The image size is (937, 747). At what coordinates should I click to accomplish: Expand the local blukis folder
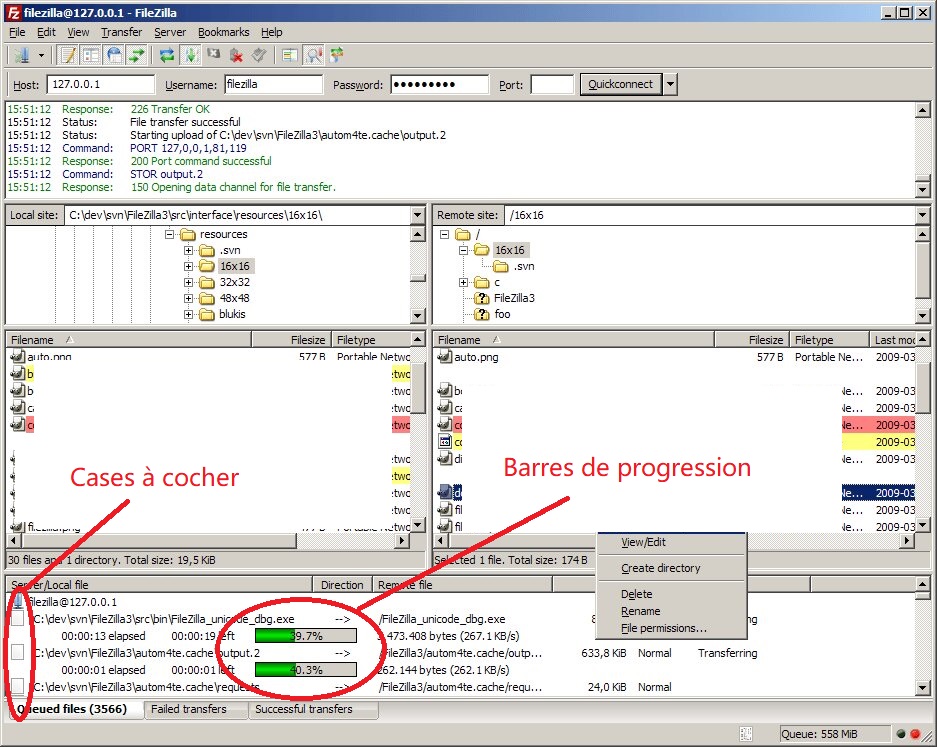coord(189,314)
